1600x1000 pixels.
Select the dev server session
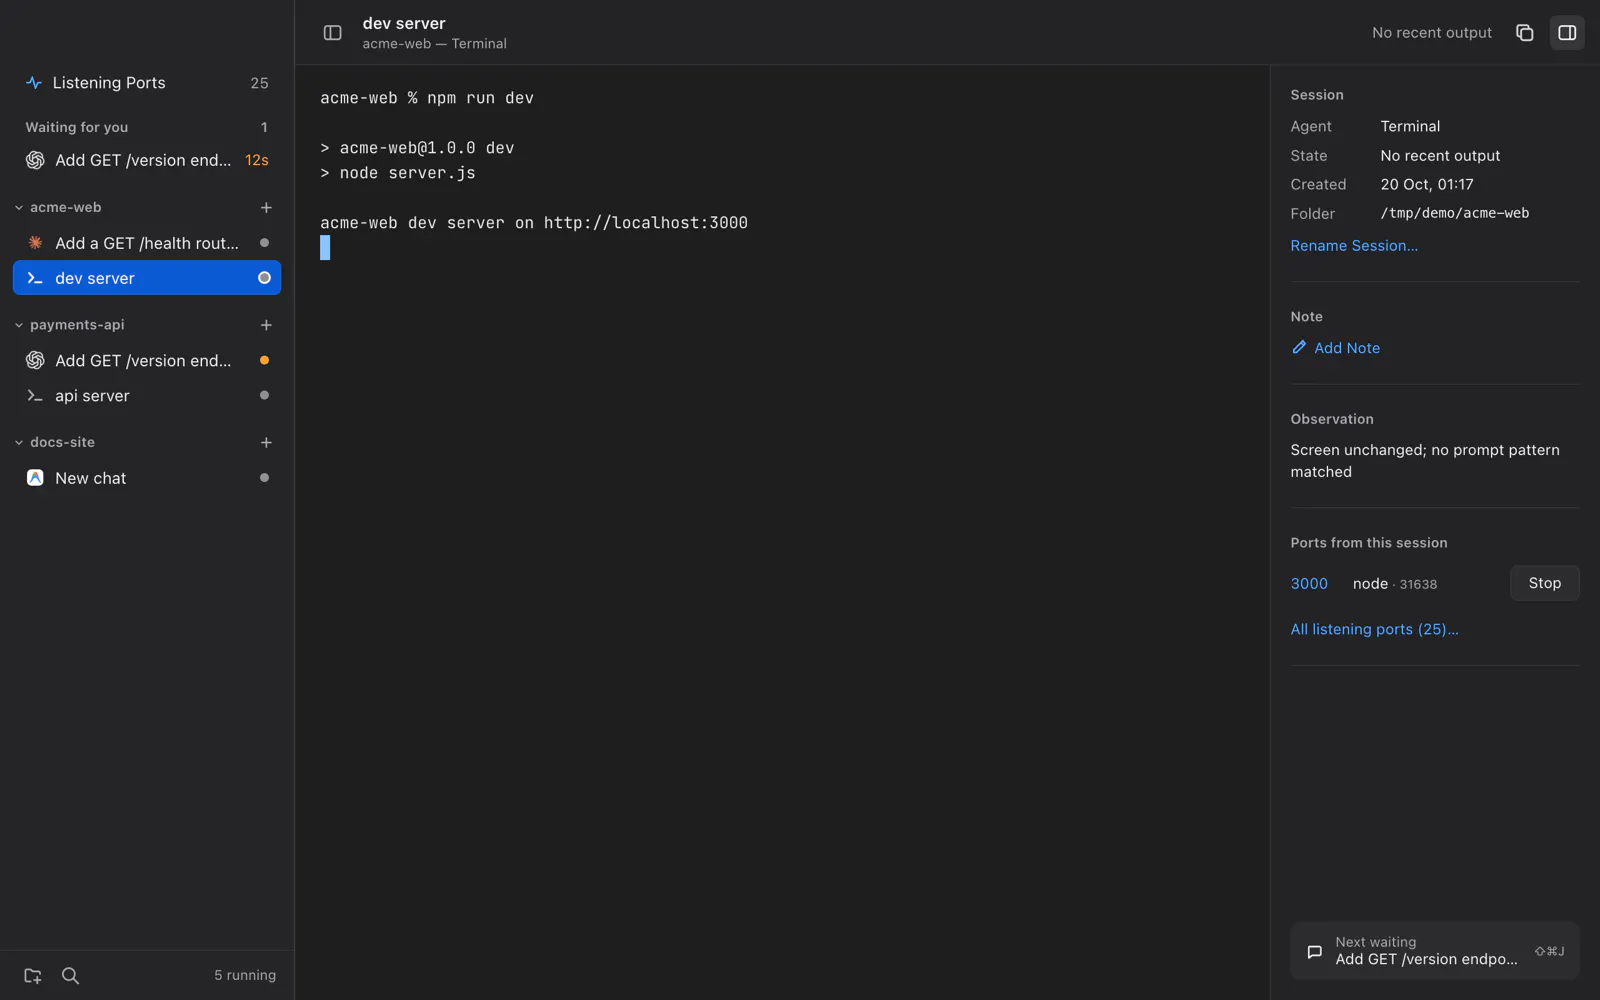pos(147,278)
